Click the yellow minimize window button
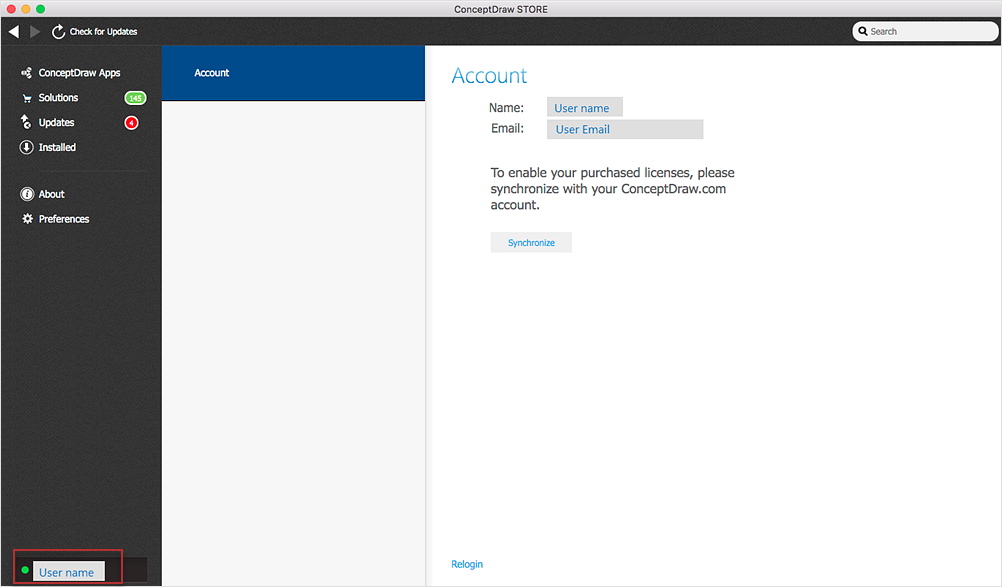Viewport: 1002px width, 587px height. (26, 9)
